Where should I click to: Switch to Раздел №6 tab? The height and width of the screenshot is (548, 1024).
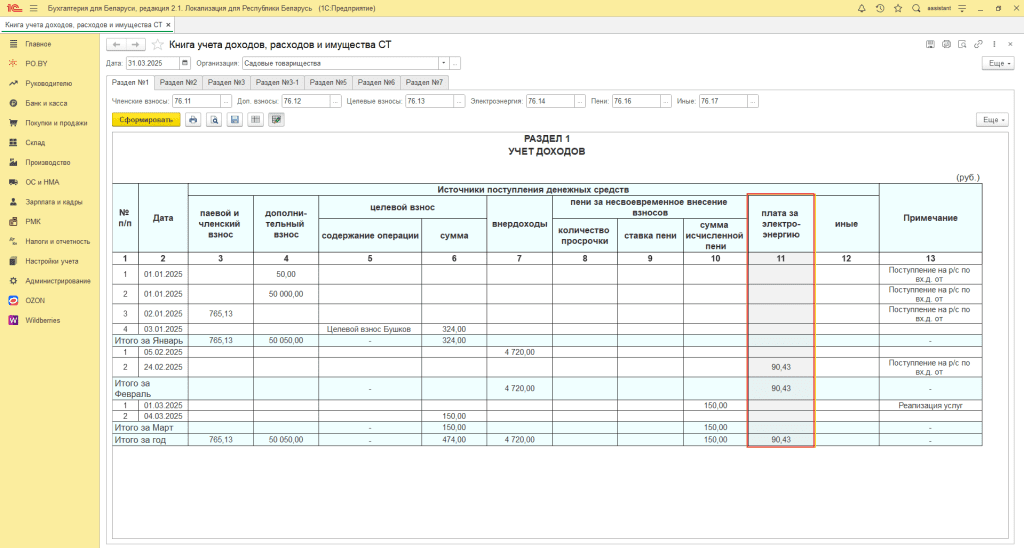click(x=376, y=82)
